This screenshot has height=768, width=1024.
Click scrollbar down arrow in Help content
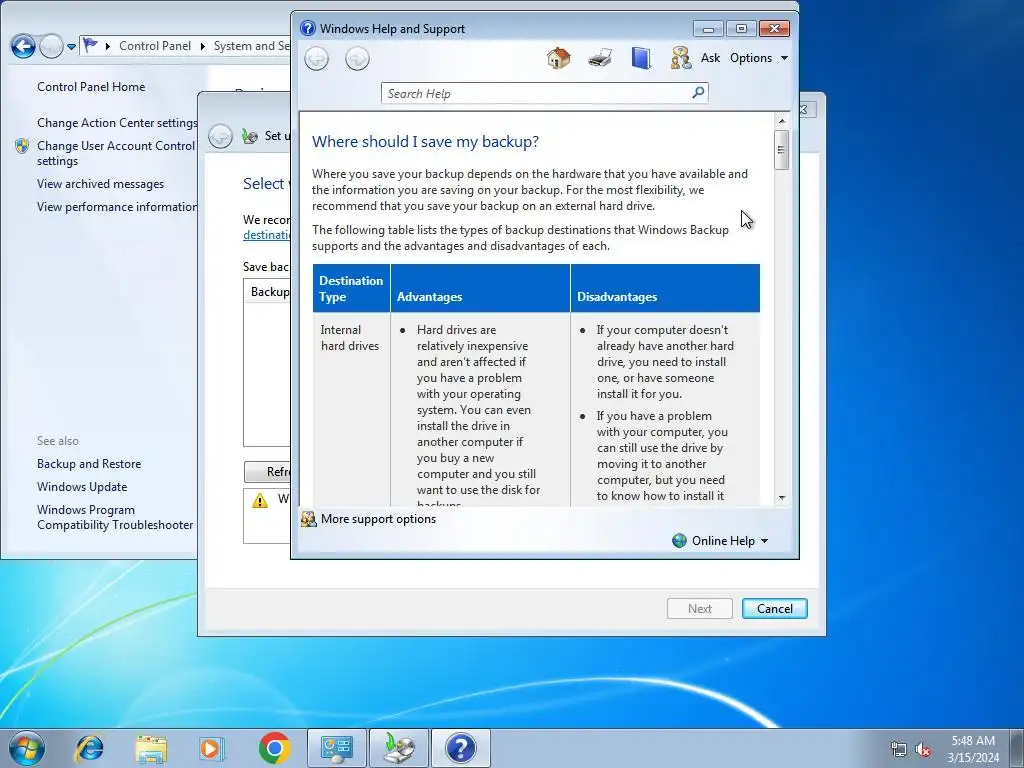point(782,498)
